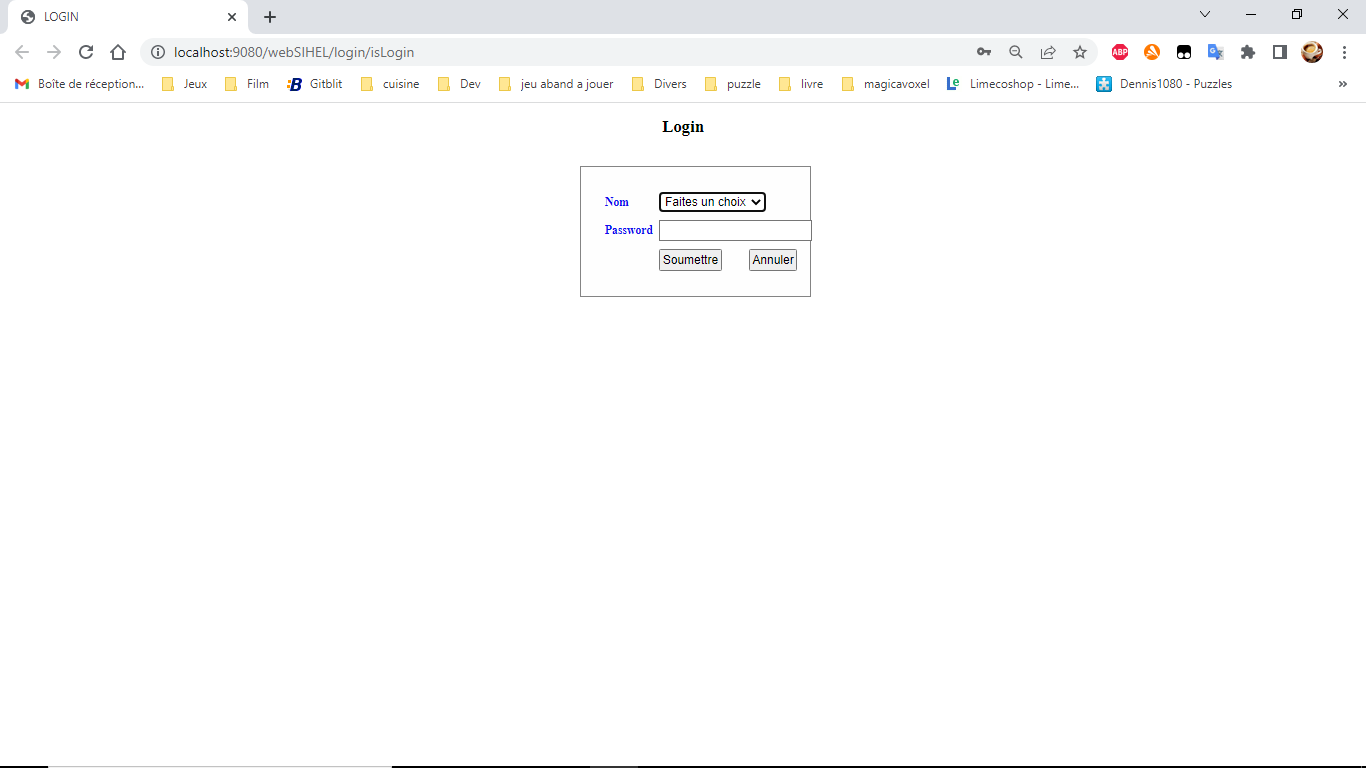Open 'jeu aband a jouer' bookmark folder
The width and height of the screenshot is (1366, 768).
click(556, 84)
